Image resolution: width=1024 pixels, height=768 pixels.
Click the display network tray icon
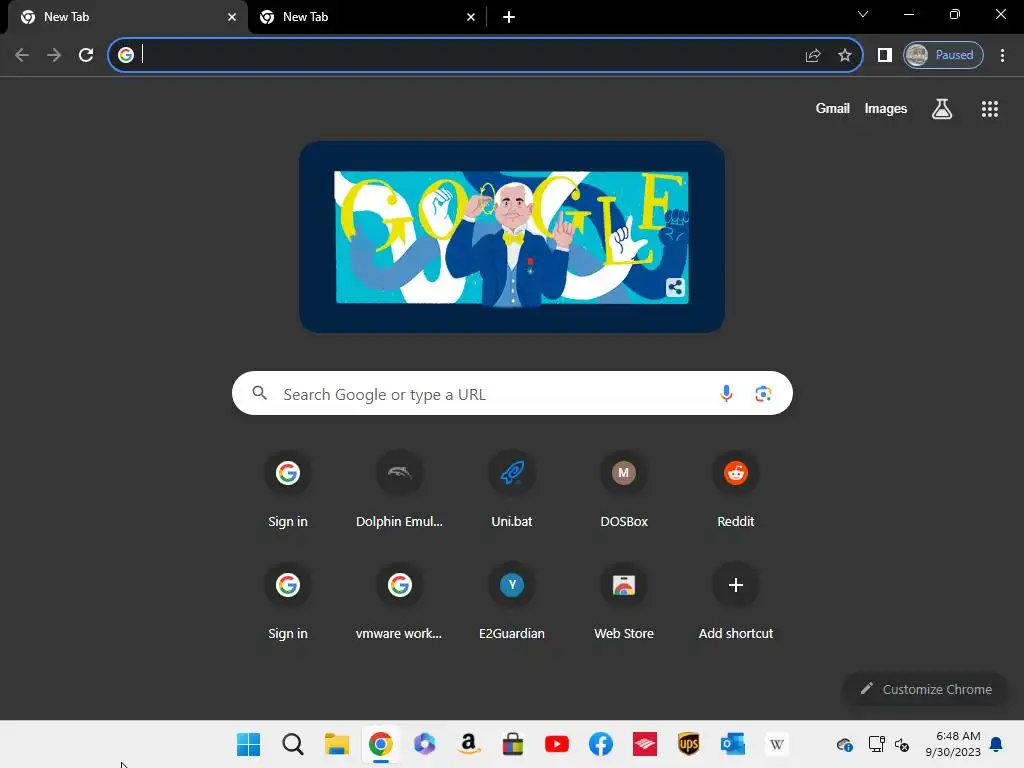[x=876, y=744]
